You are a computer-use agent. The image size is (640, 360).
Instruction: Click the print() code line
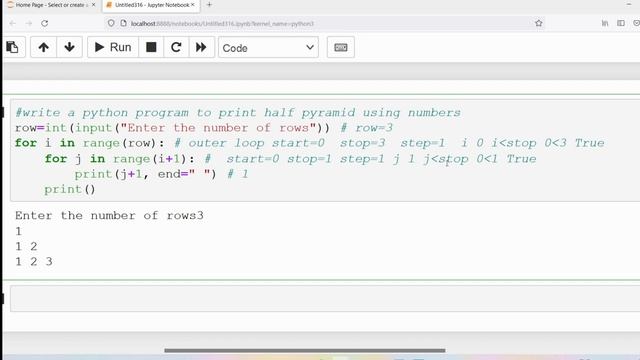70,189
